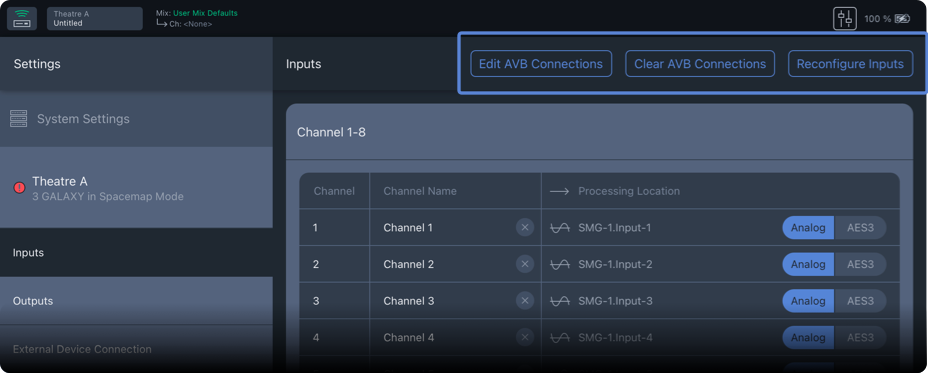This screenshot has height=373, width=928.
Task: Edit the Channel 1 name field
Action: (455, 227)
